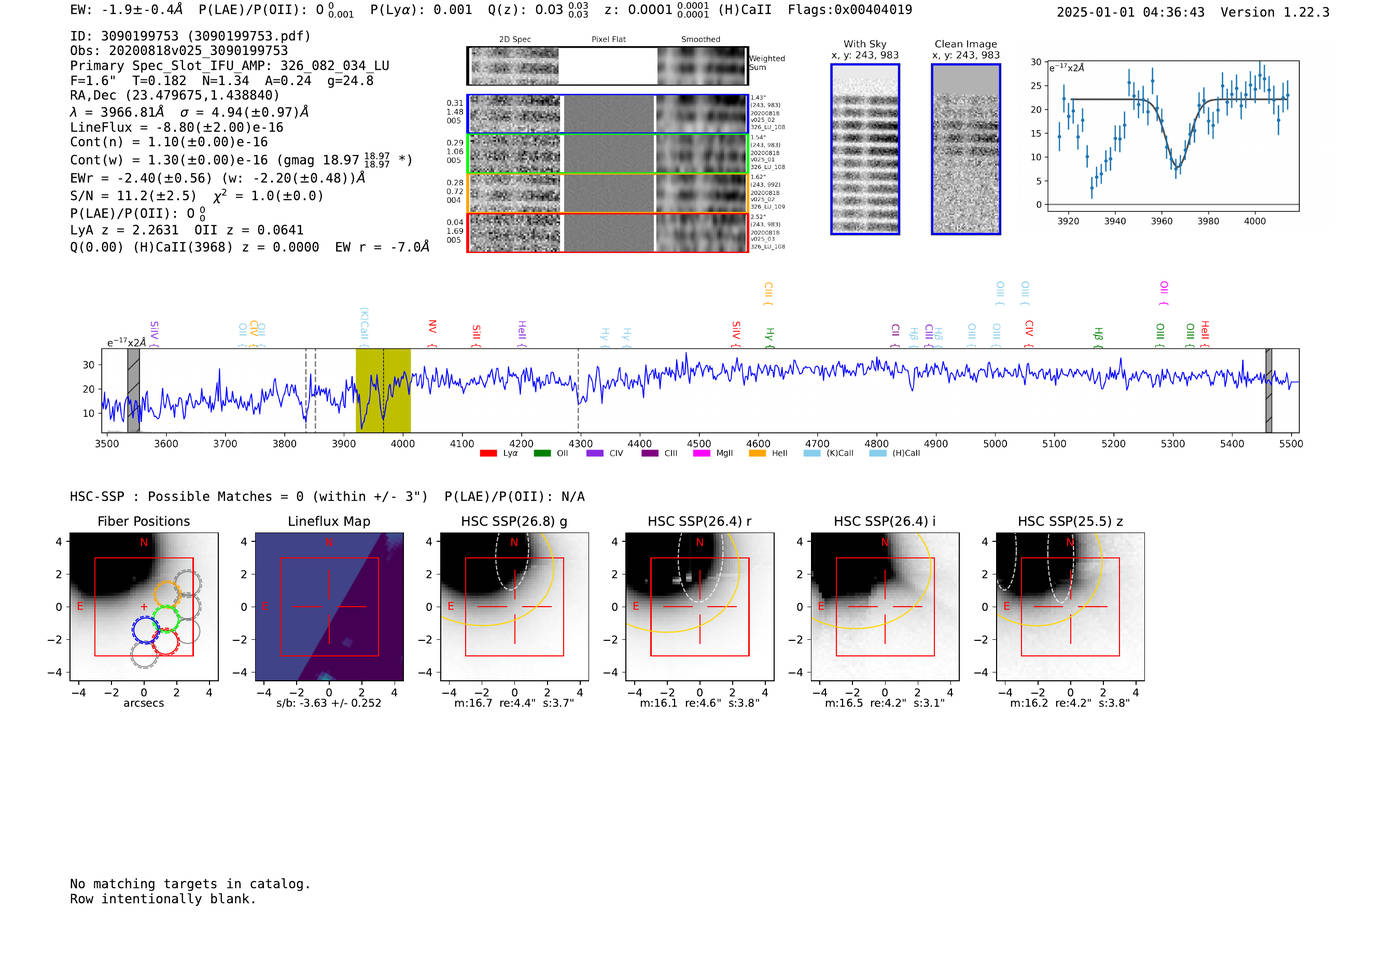Viewport: 1400px width, 953px height.
Task: Click the orange-bordered 2D spectrum row
Action: click(x=608, y=193)
